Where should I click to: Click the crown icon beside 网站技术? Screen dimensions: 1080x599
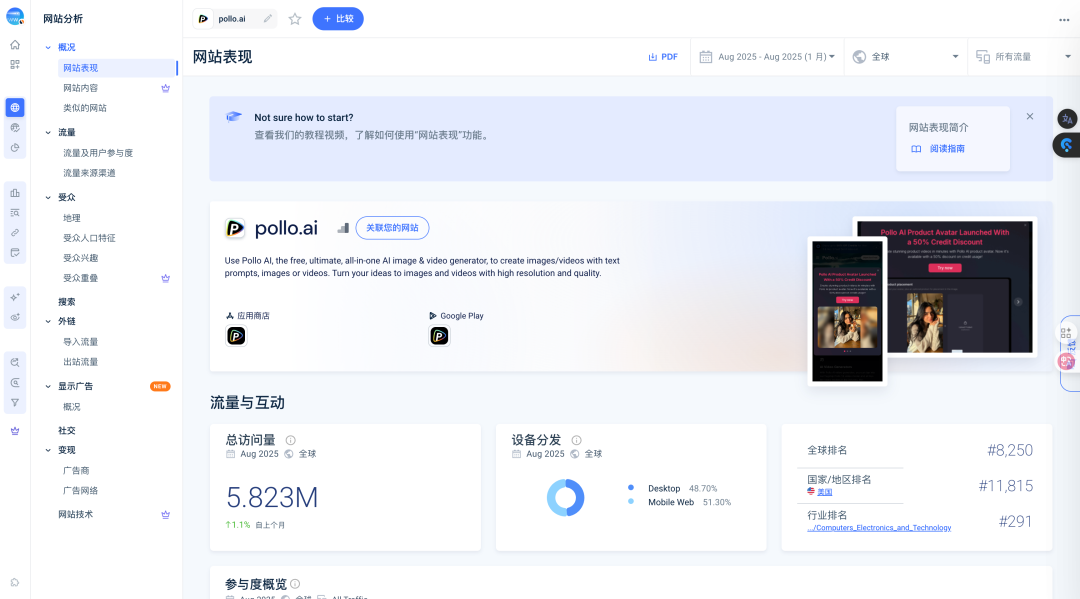[x=165, y=514]
